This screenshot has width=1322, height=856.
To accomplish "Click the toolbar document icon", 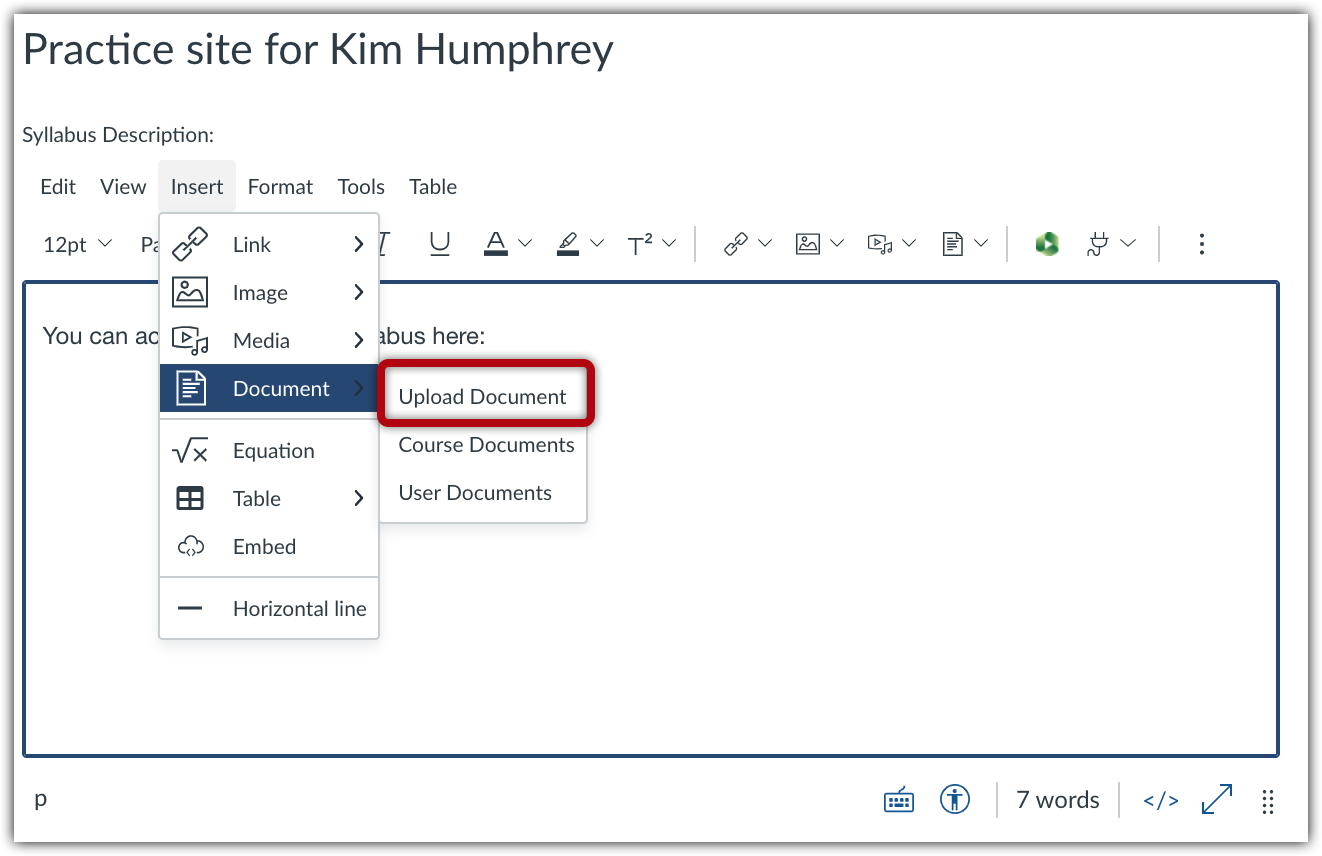I will (952, 244).
